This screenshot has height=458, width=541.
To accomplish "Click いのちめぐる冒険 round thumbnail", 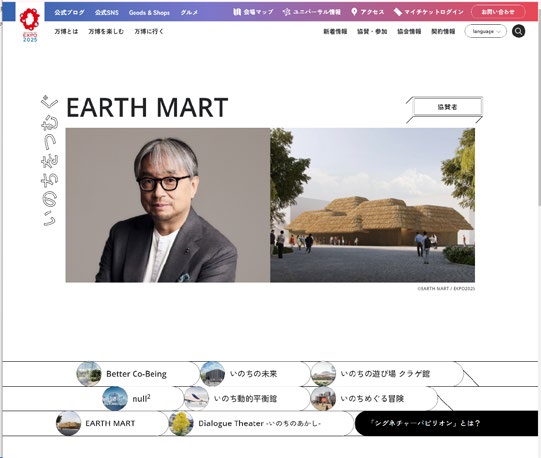I will point(323,399).
